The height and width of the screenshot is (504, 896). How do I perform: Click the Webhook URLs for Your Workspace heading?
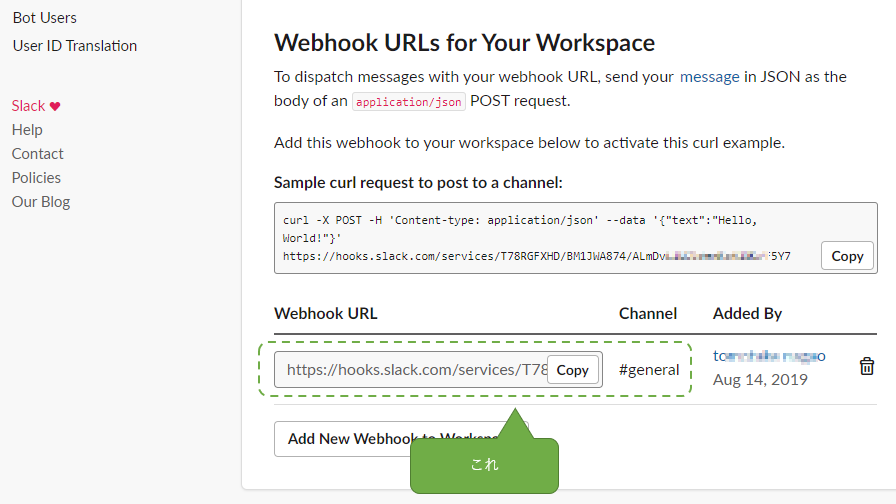(x=465, y=43)
